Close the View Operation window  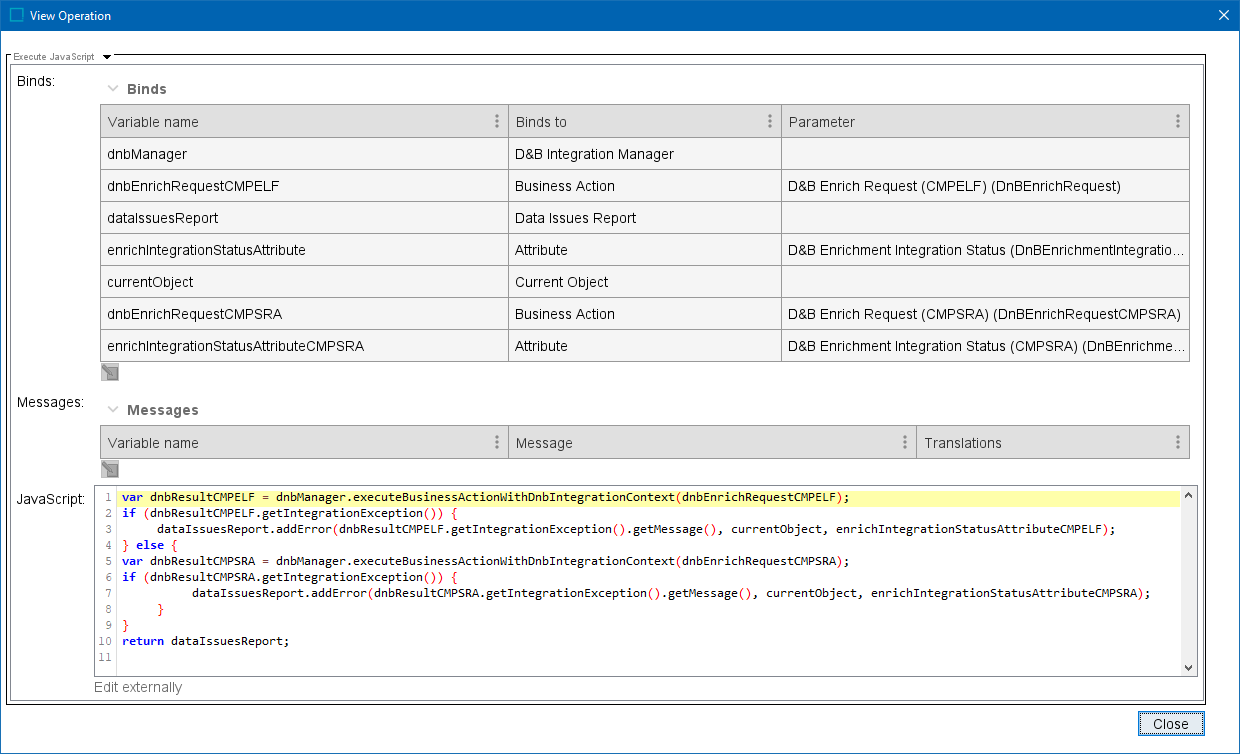1223,15
